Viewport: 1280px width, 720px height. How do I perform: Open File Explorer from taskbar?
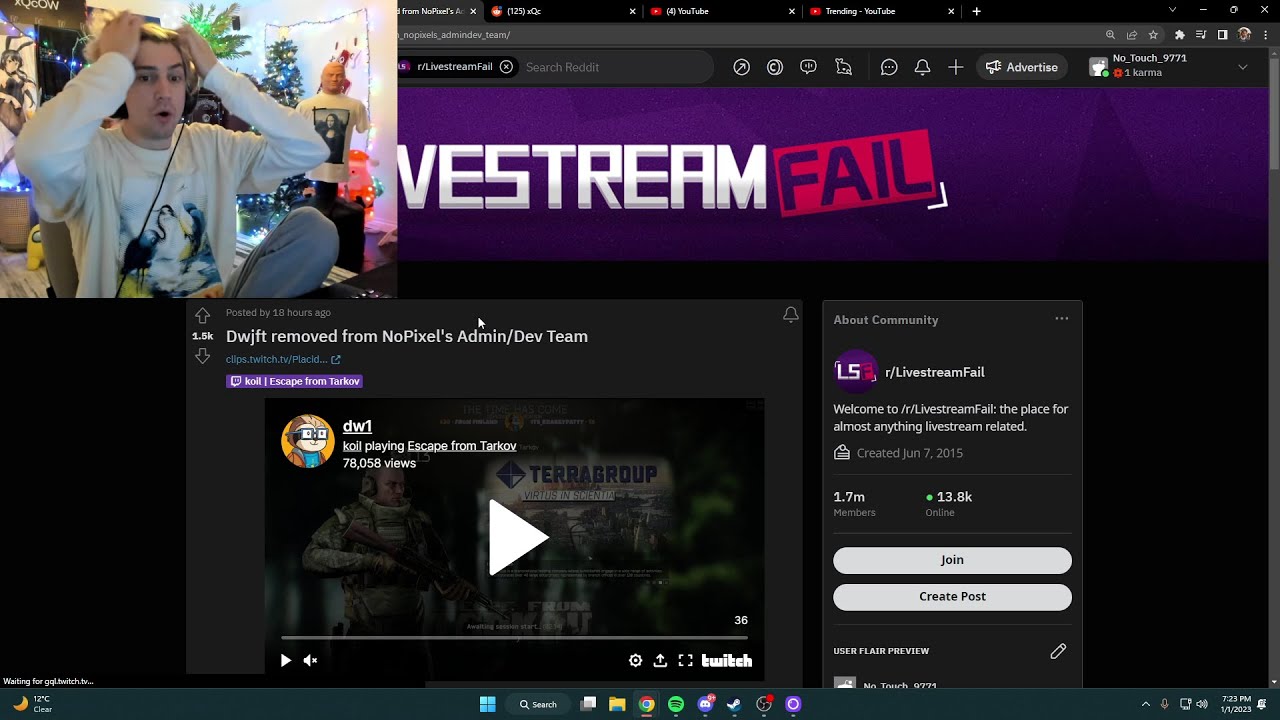click(617, 704)
